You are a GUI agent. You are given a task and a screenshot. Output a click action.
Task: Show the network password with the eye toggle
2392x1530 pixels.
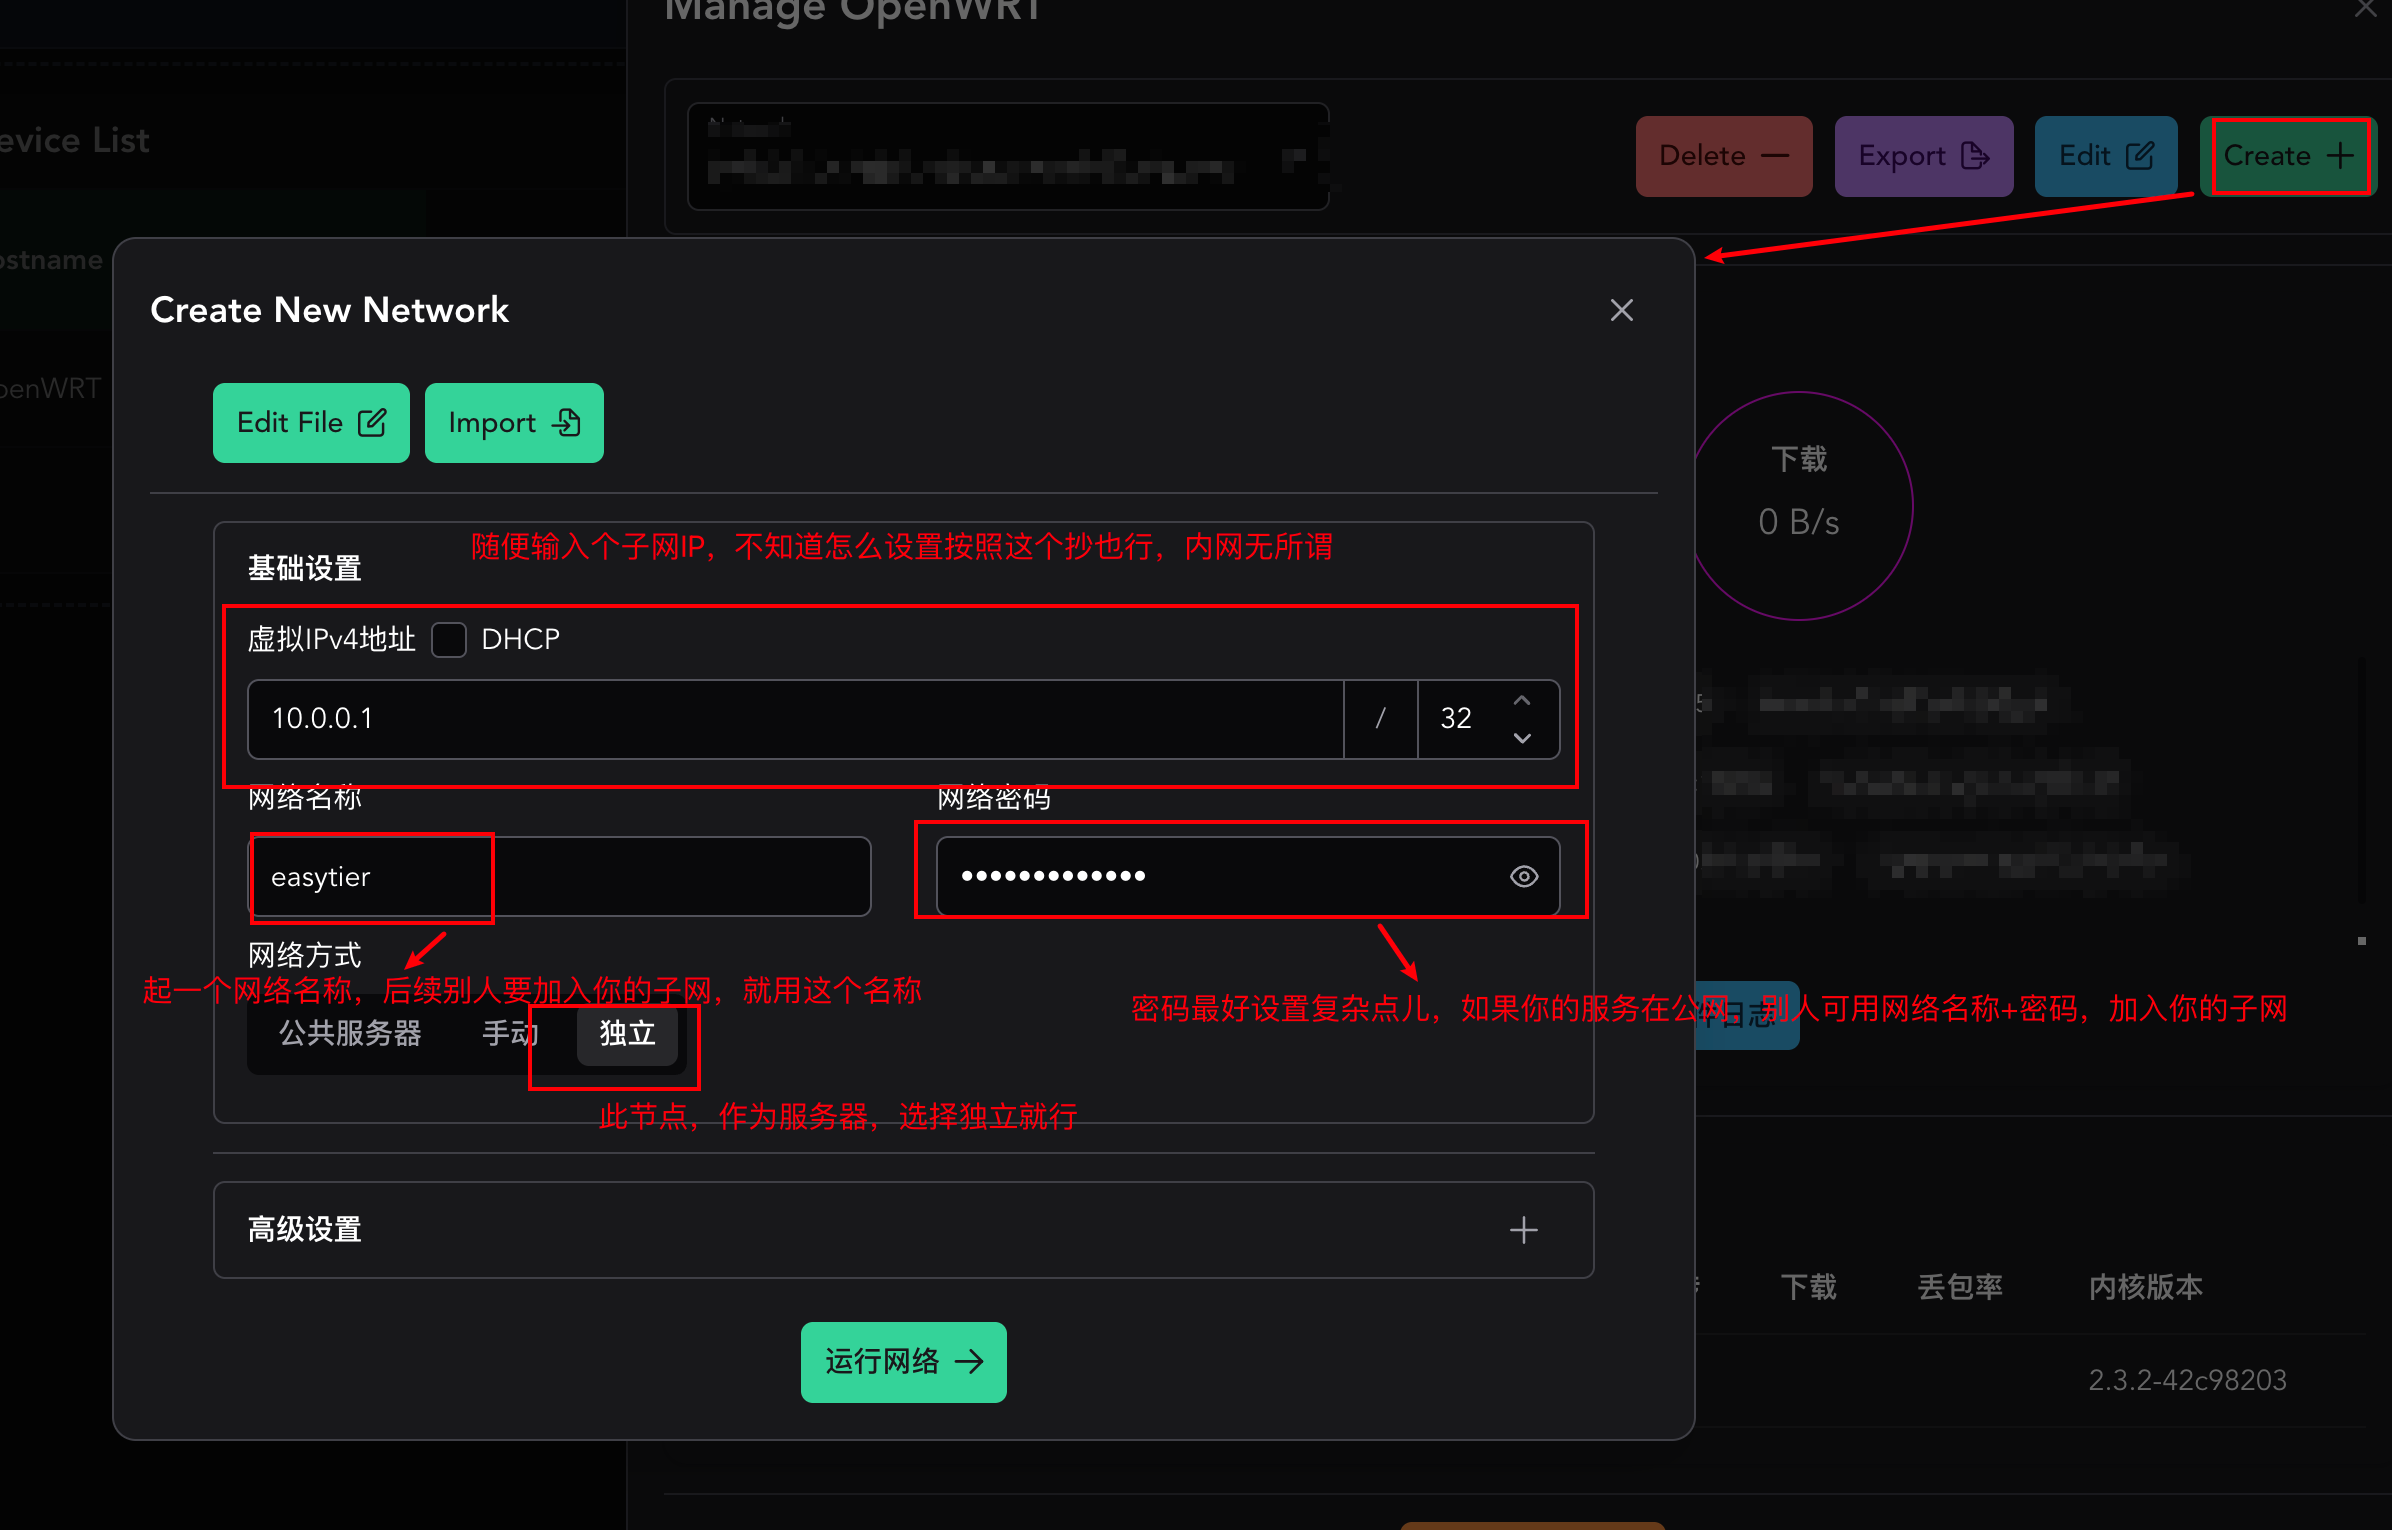(x=1523, y=876)
